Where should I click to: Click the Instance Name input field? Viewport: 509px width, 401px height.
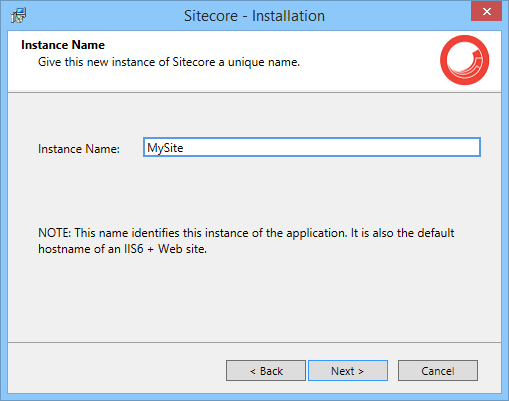(312, 147)
